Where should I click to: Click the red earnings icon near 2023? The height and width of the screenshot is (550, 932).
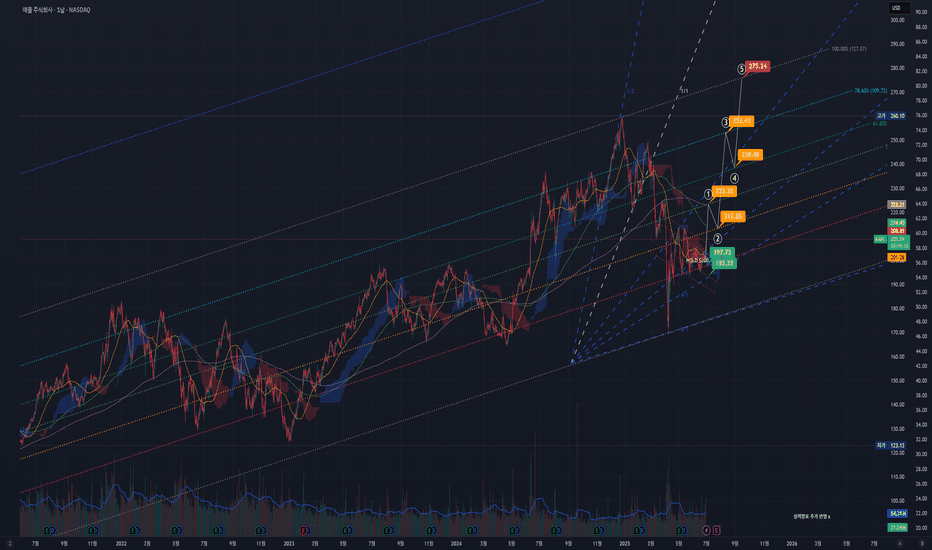304,530
